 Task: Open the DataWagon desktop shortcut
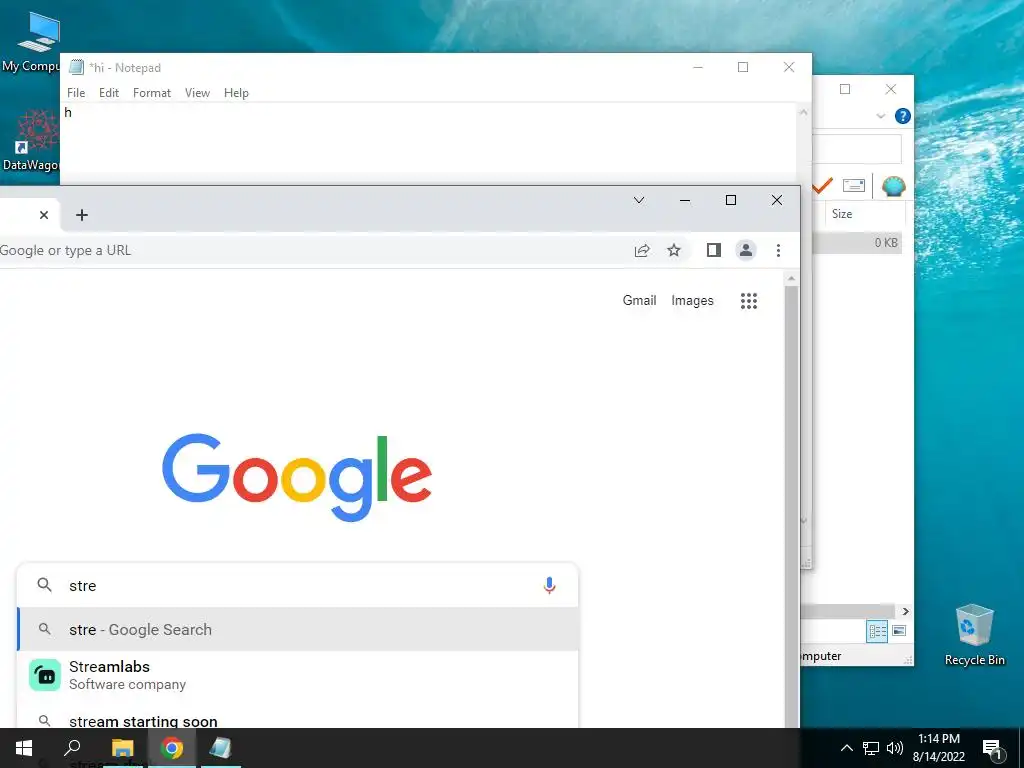[x=31, y=140]
